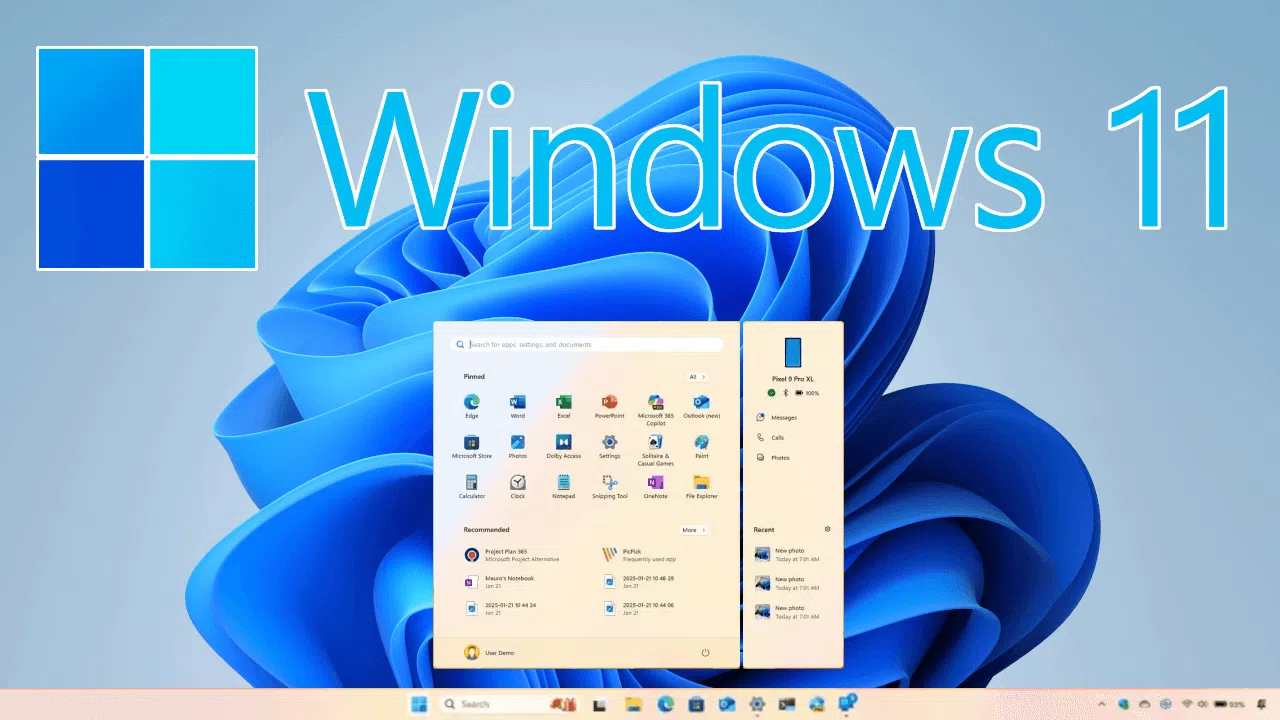Viewport: 1280px width, 720px height.
Task: Open the phone panel settings gear
Action: (x=827, y=529)
